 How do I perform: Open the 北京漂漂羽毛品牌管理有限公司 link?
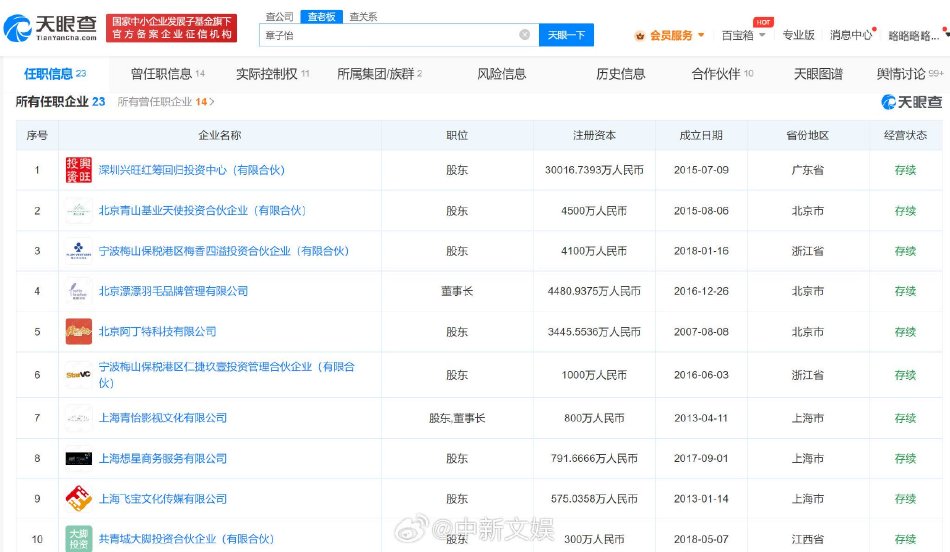(173, 291)
